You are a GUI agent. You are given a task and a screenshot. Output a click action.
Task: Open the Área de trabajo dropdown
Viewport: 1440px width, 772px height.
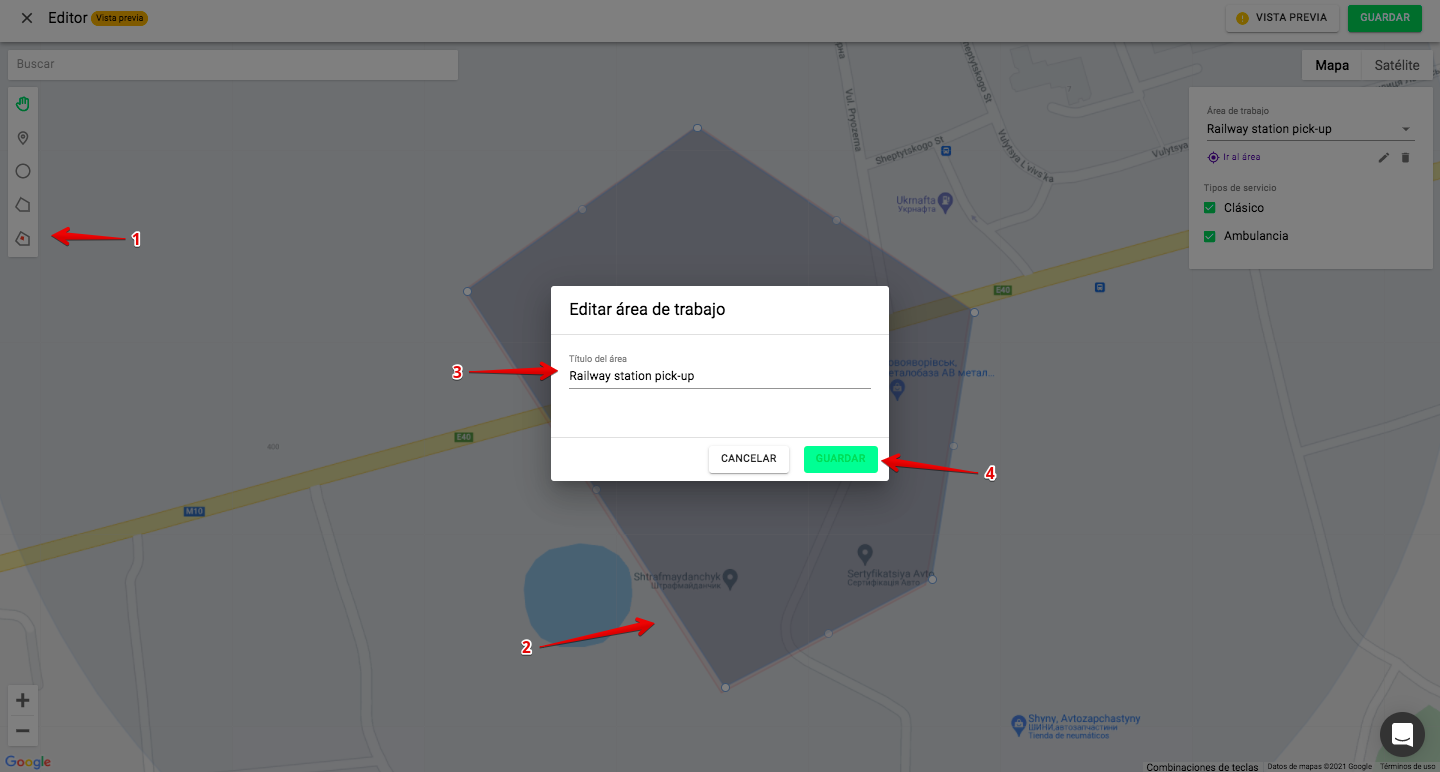[x=1309, y=129]
